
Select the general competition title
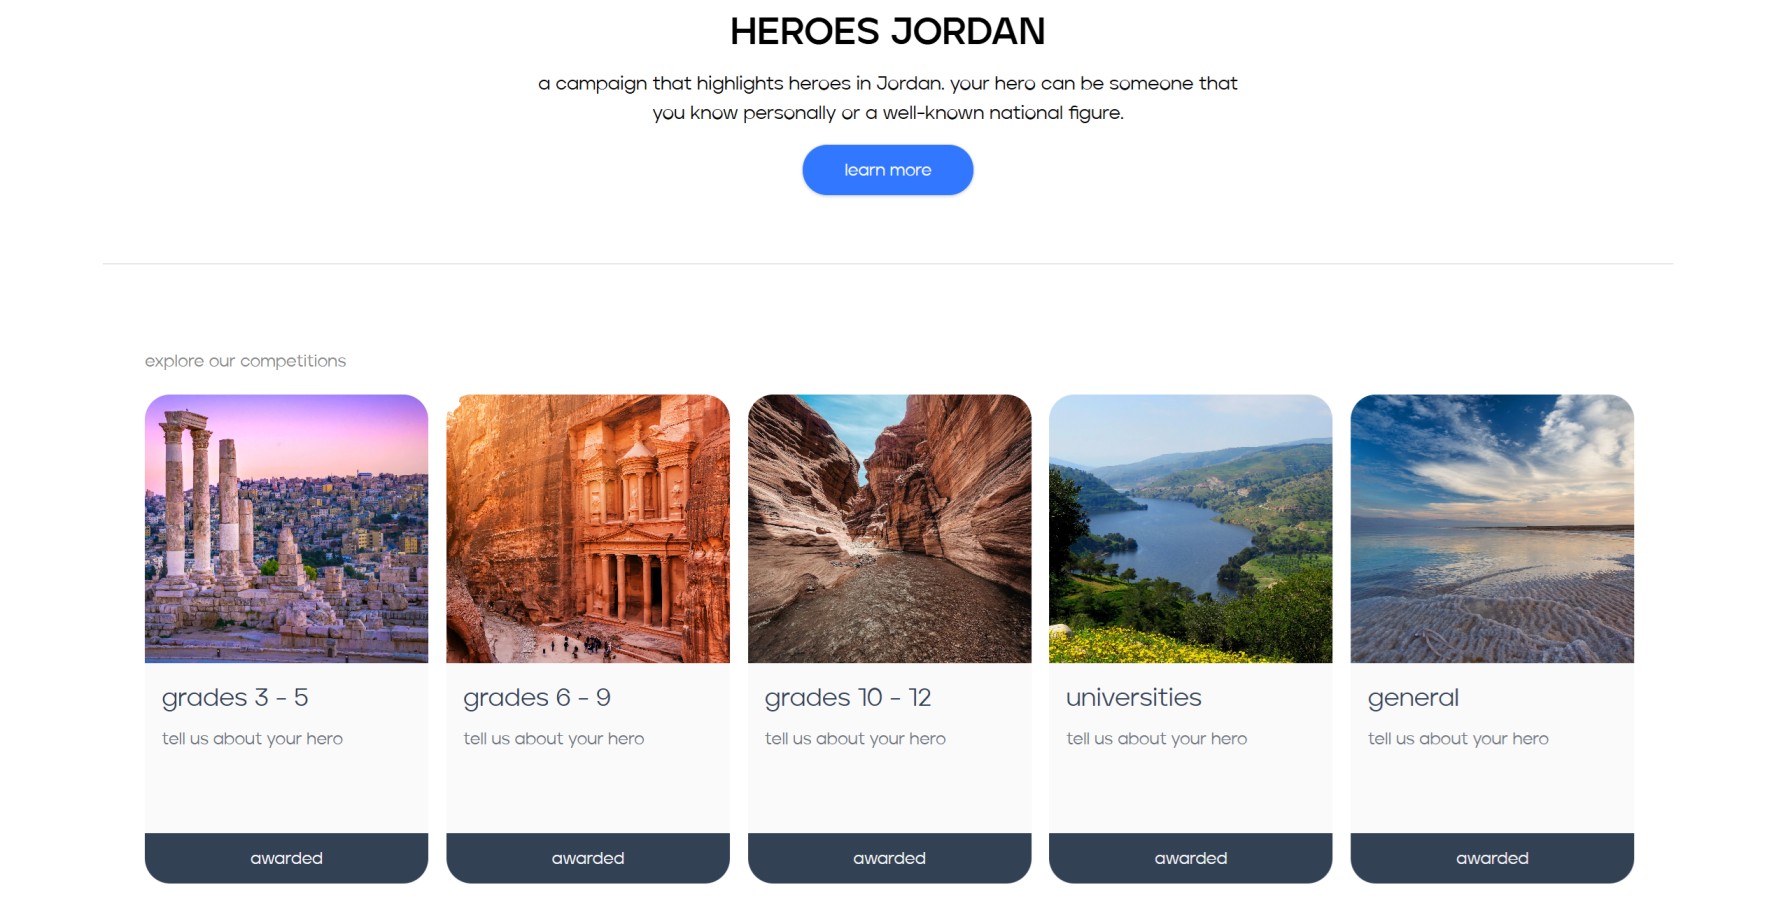1413,698
